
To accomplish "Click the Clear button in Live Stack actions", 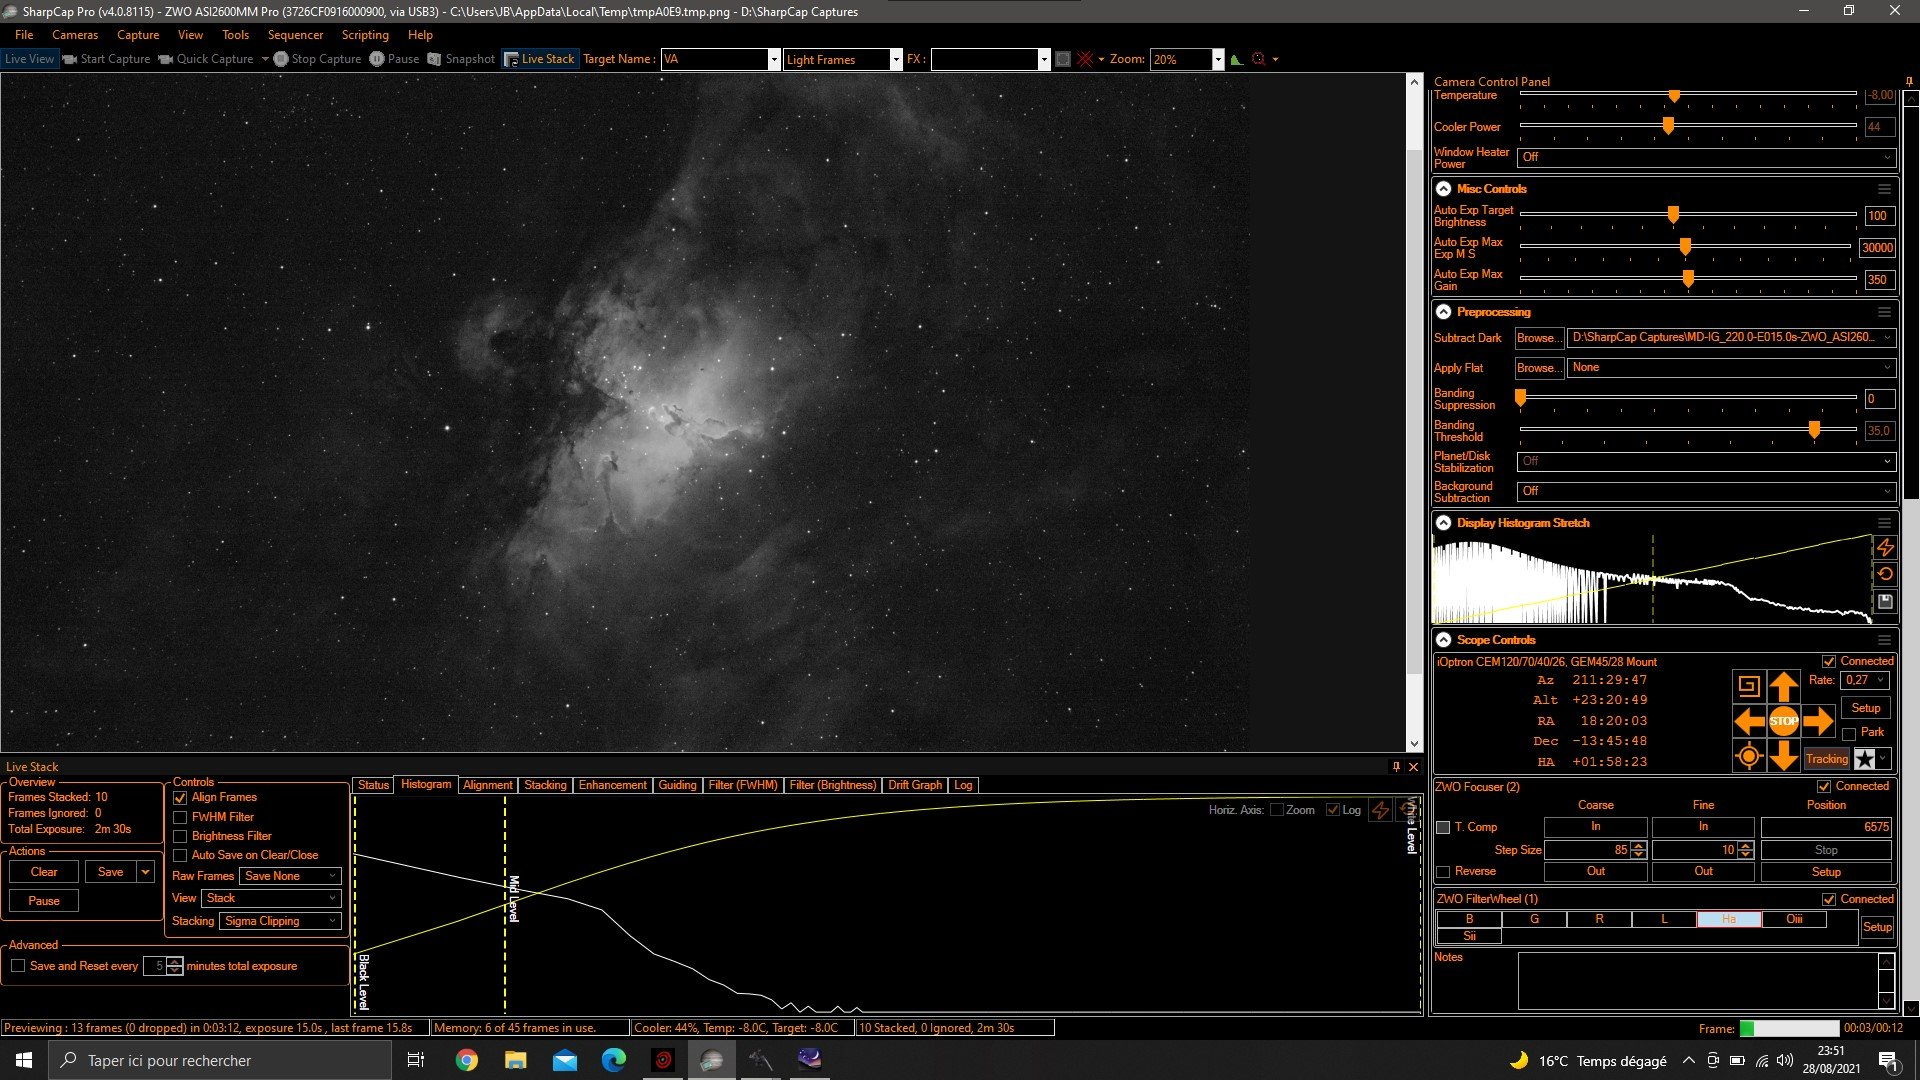I will 44,872.
